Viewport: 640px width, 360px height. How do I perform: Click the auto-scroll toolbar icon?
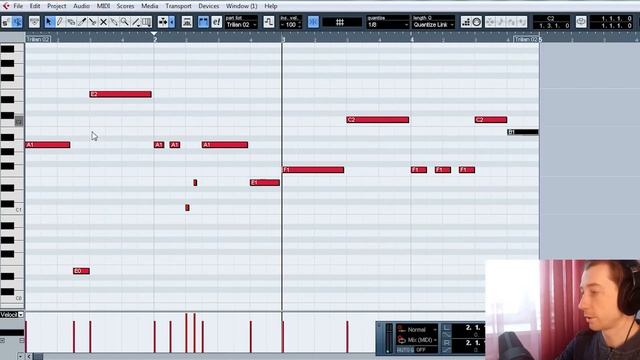[x=163, y=22]
